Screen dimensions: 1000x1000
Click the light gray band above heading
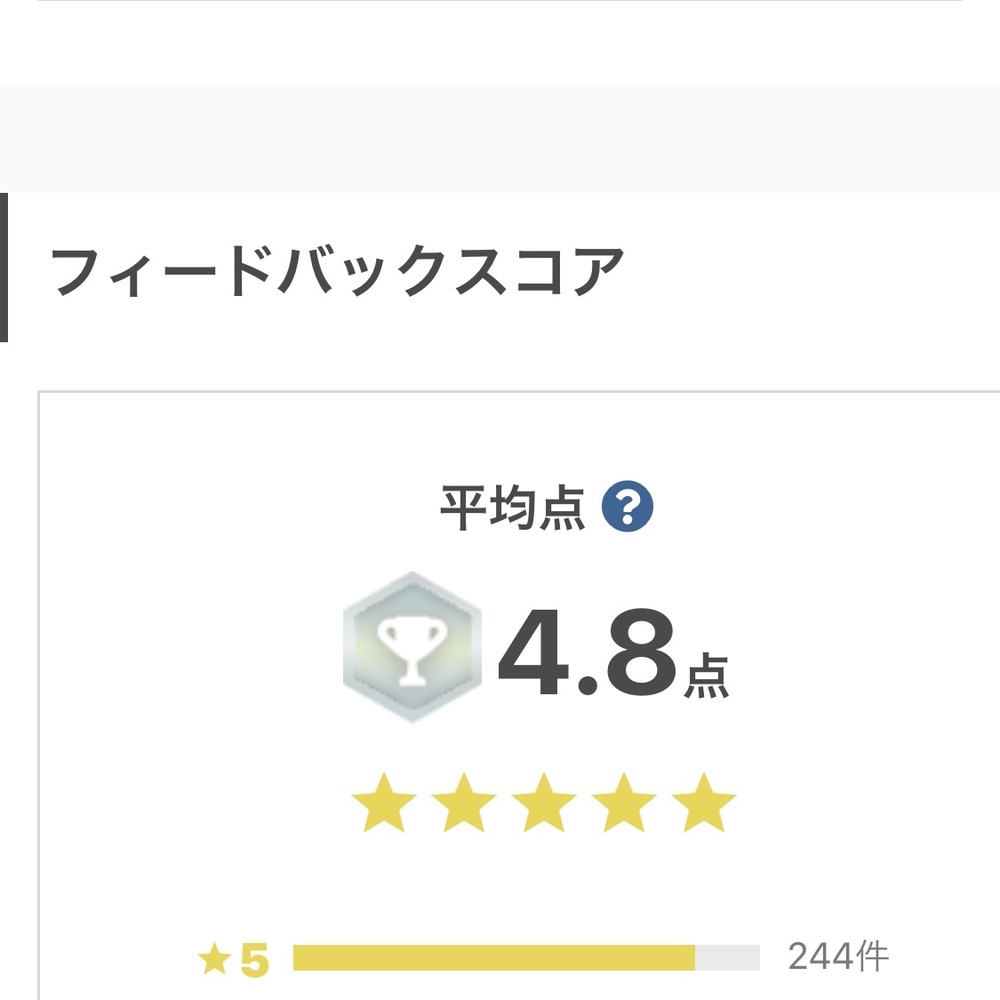click(500, 139)
